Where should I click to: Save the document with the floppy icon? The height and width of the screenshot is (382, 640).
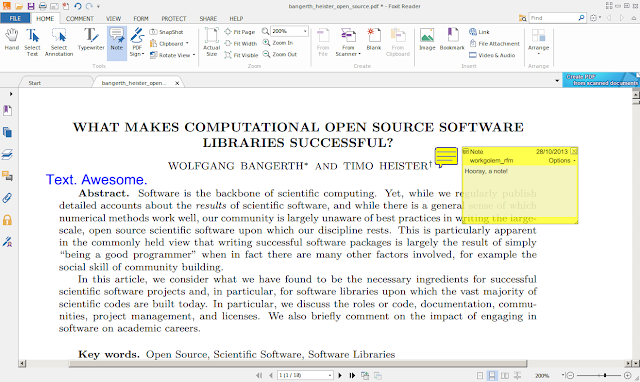click(x=31, y=6)
